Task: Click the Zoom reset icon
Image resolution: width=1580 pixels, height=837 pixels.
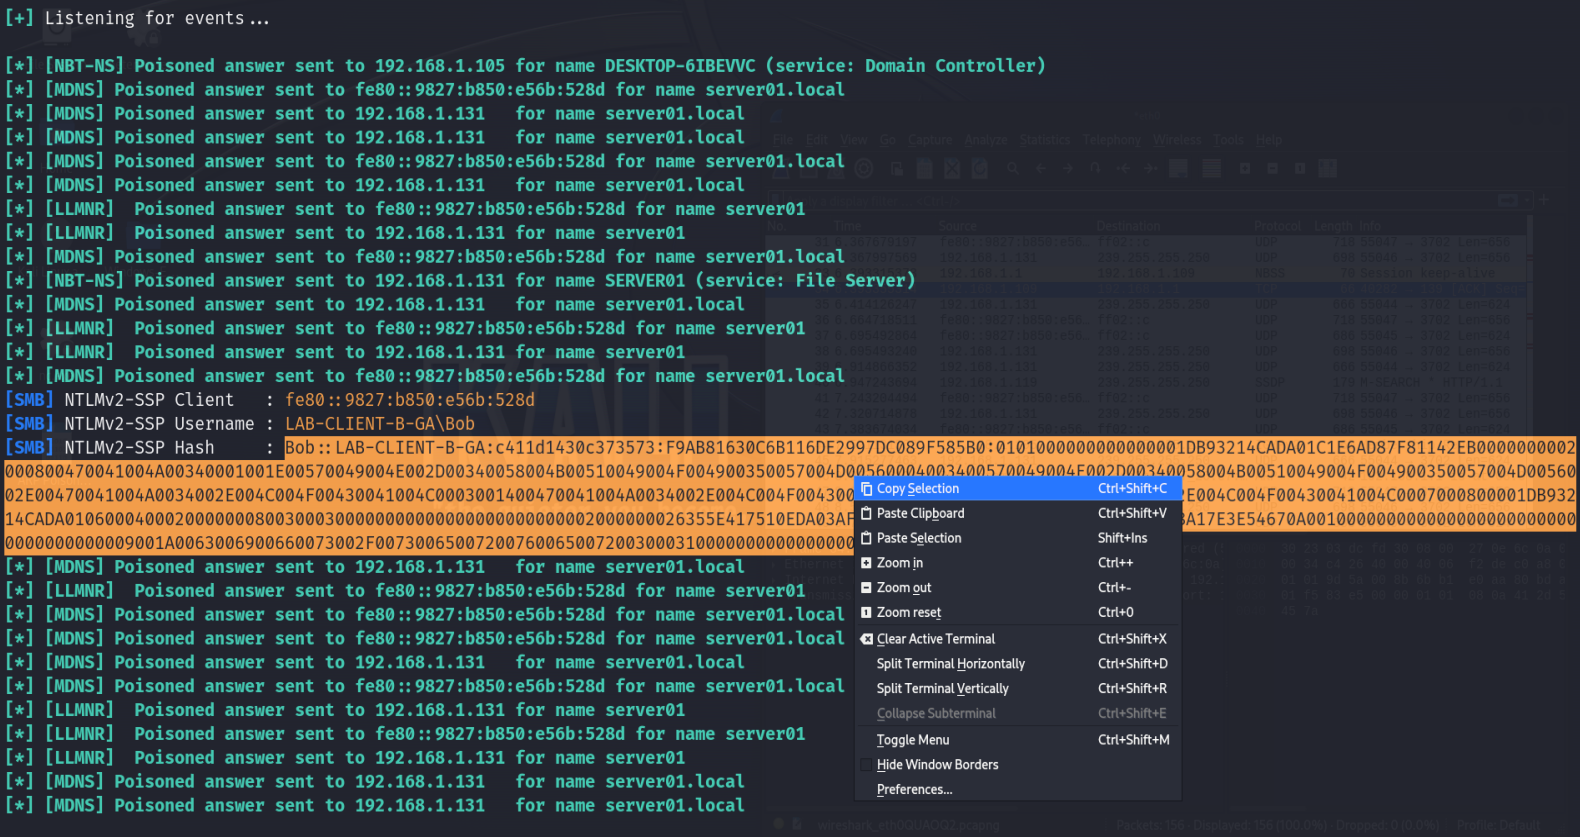Action: click(x=866, y=612)
